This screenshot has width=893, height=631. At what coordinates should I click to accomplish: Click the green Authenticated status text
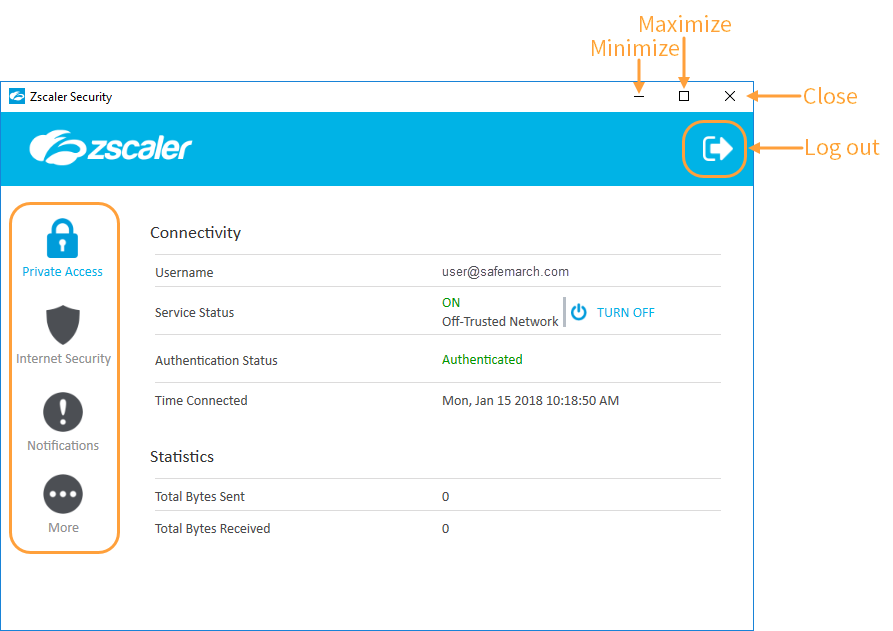[482, 360]
